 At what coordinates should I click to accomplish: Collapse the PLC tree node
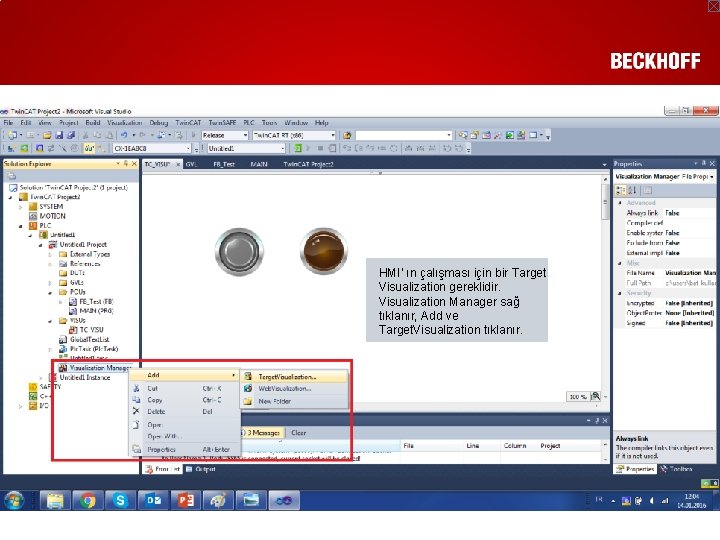[21, 225]
